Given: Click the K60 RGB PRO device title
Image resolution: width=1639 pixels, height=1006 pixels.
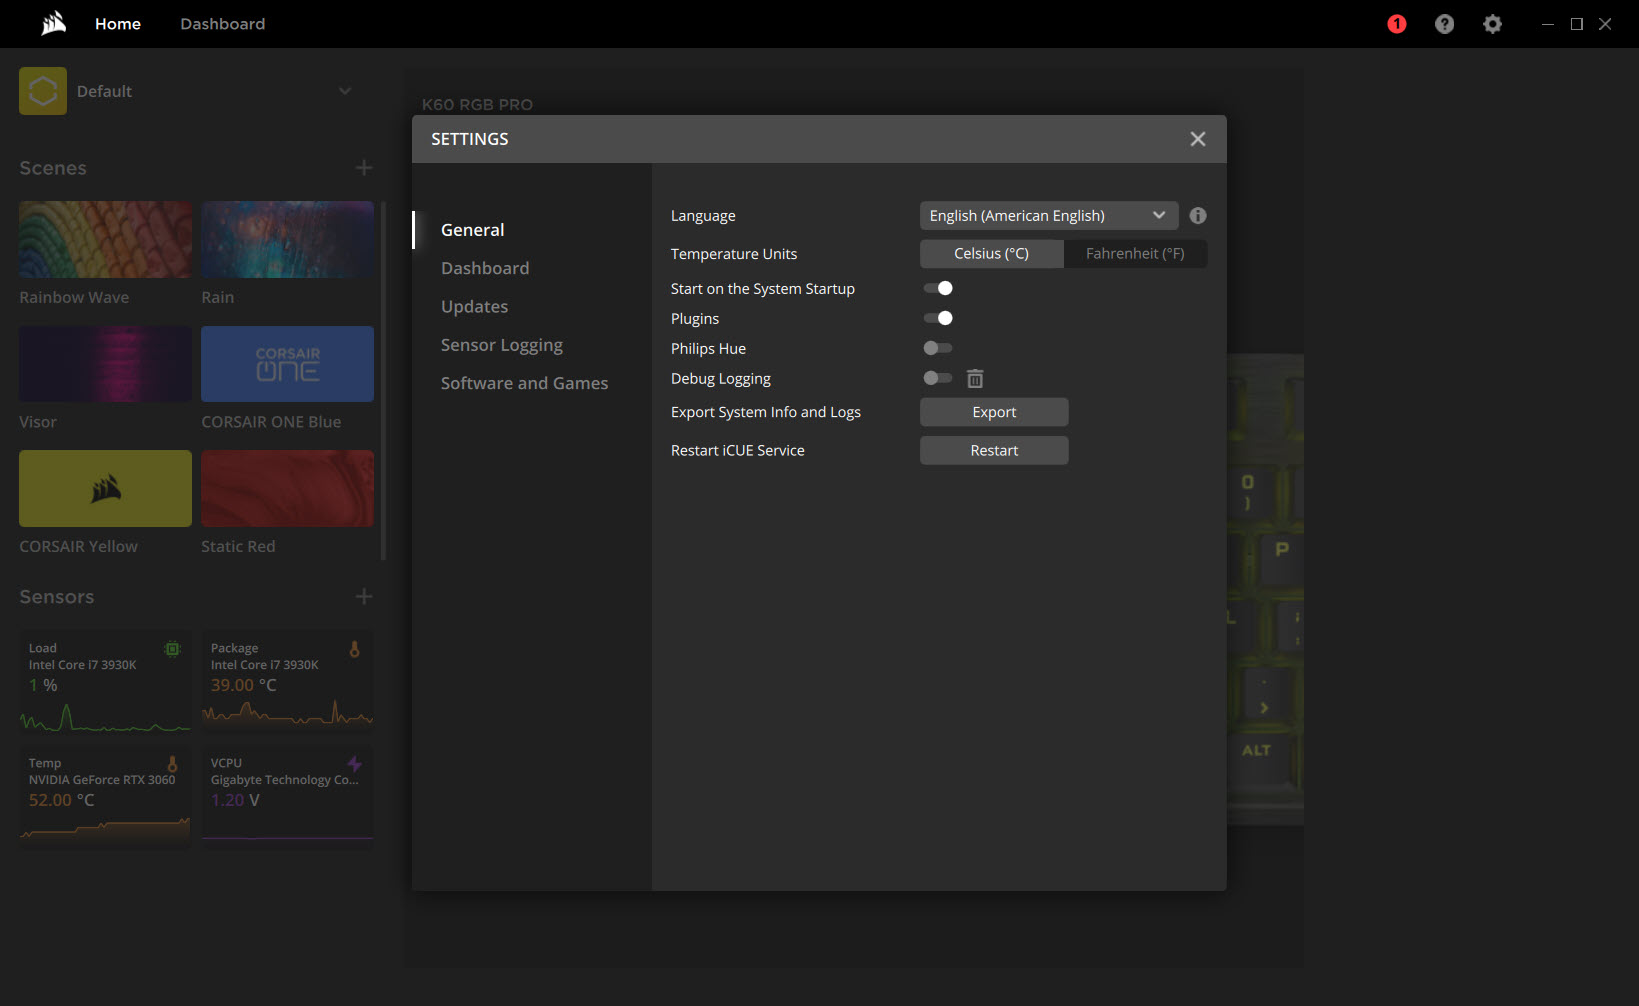Looking at the screenshot, I should pyautogui.click(x=477, y=104).
